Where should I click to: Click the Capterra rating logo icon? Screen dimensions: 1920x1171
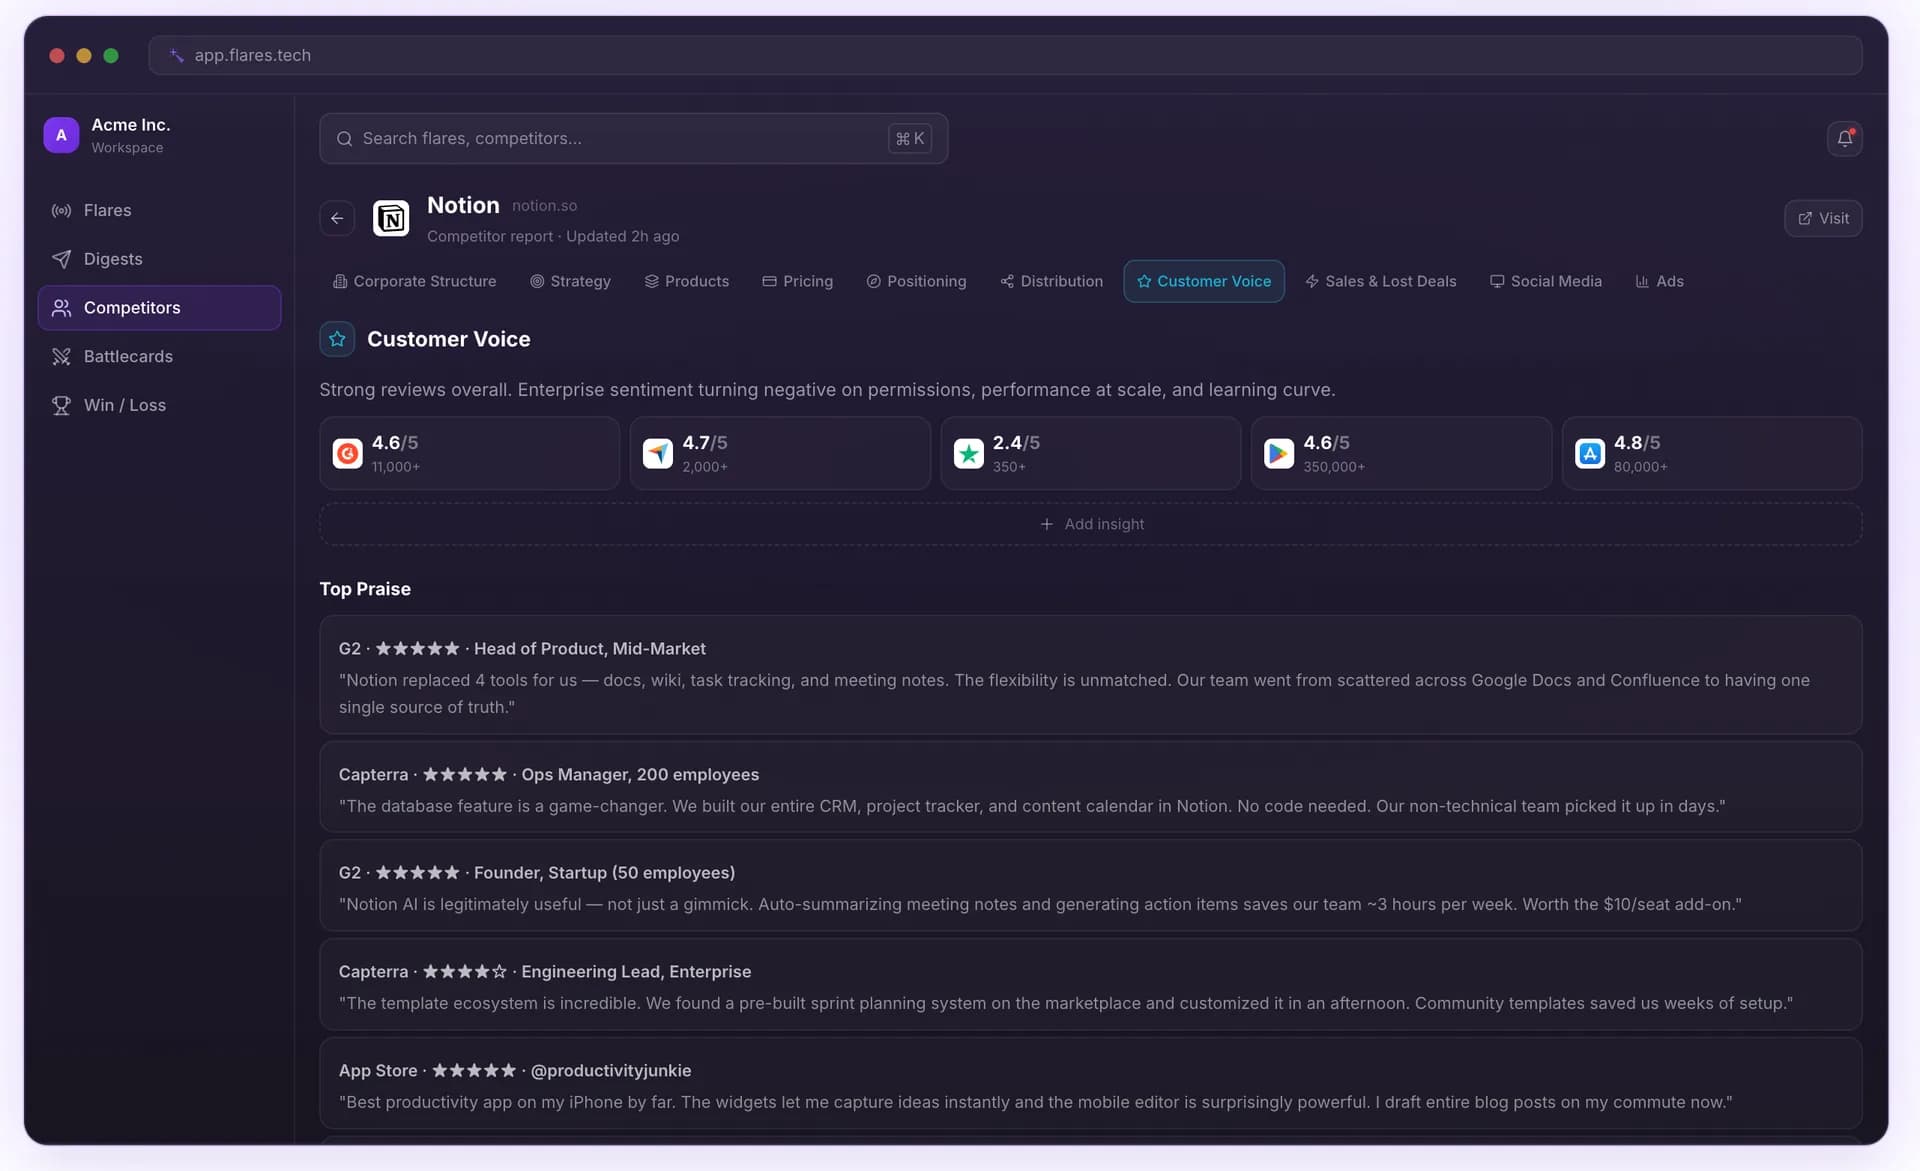point(657,453)
